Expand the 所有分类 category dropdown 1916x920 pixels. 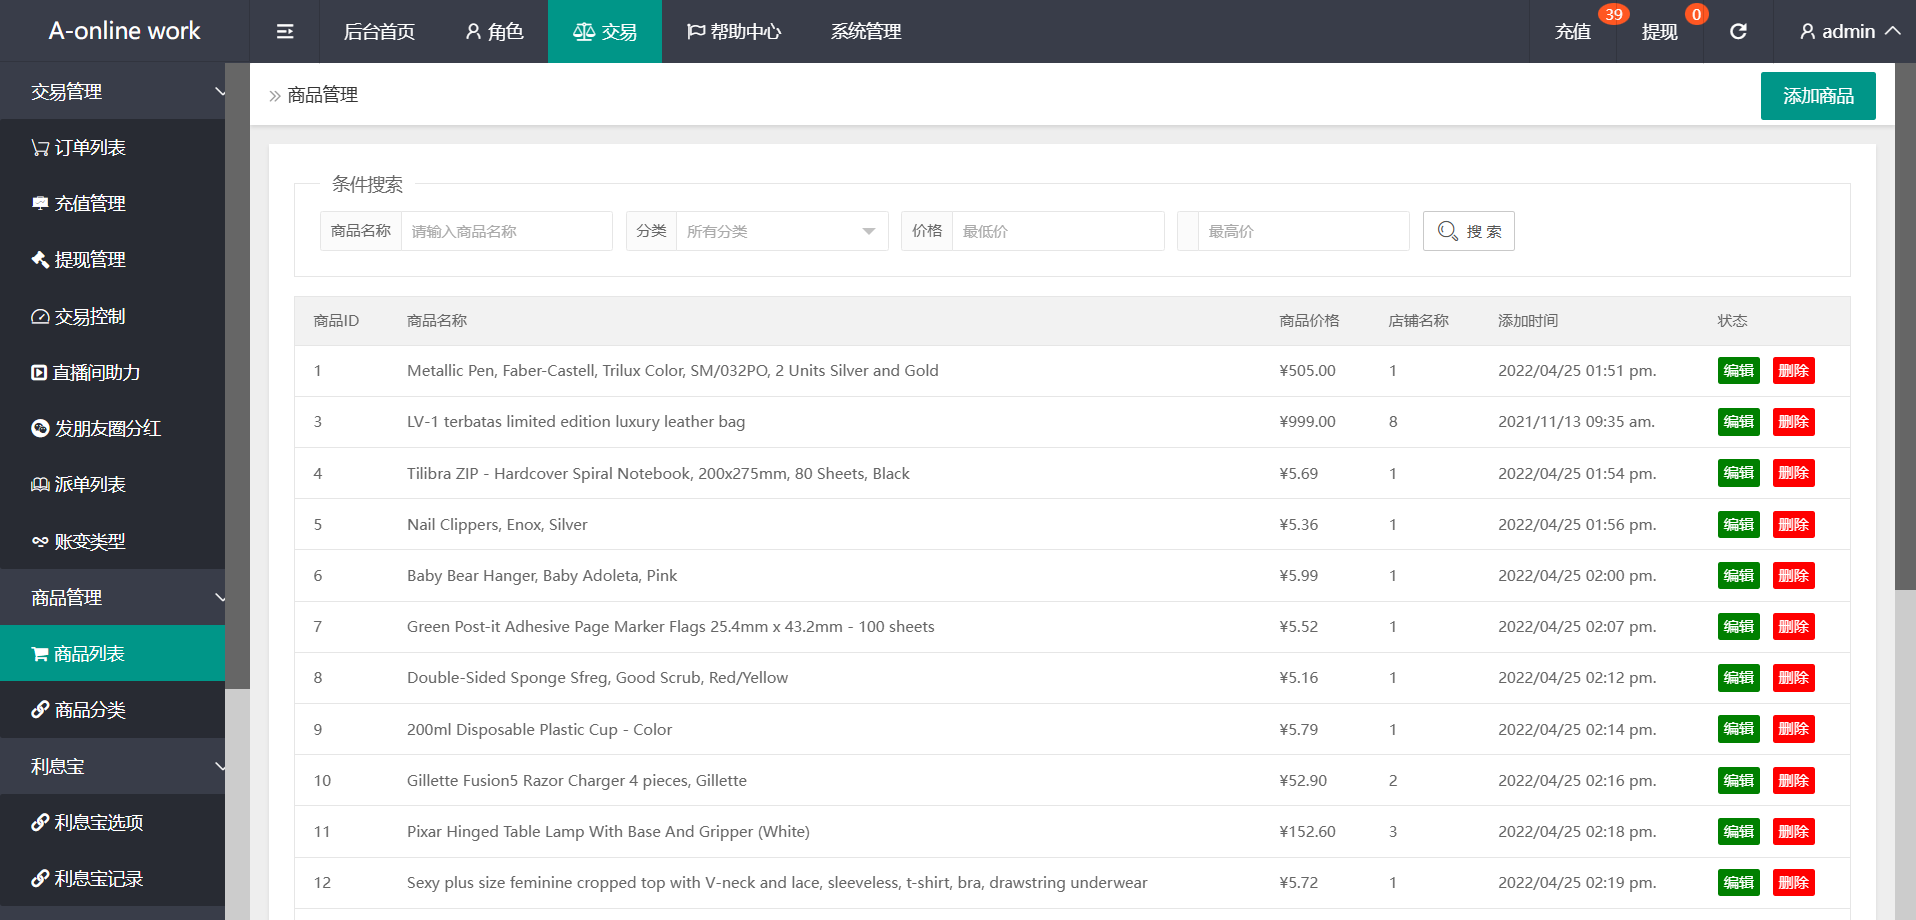(781, 231)
